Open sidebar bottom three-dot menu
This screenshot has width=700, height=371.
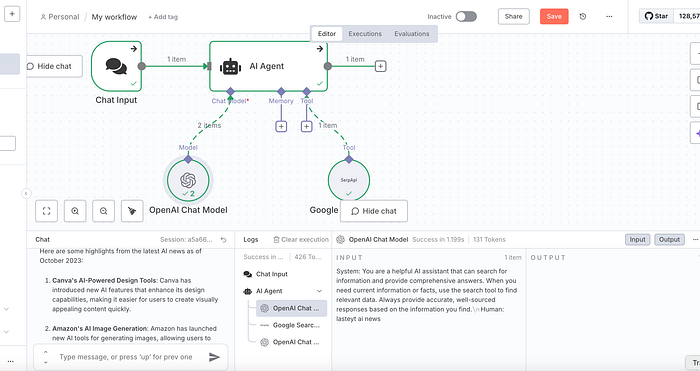[10, 361]
